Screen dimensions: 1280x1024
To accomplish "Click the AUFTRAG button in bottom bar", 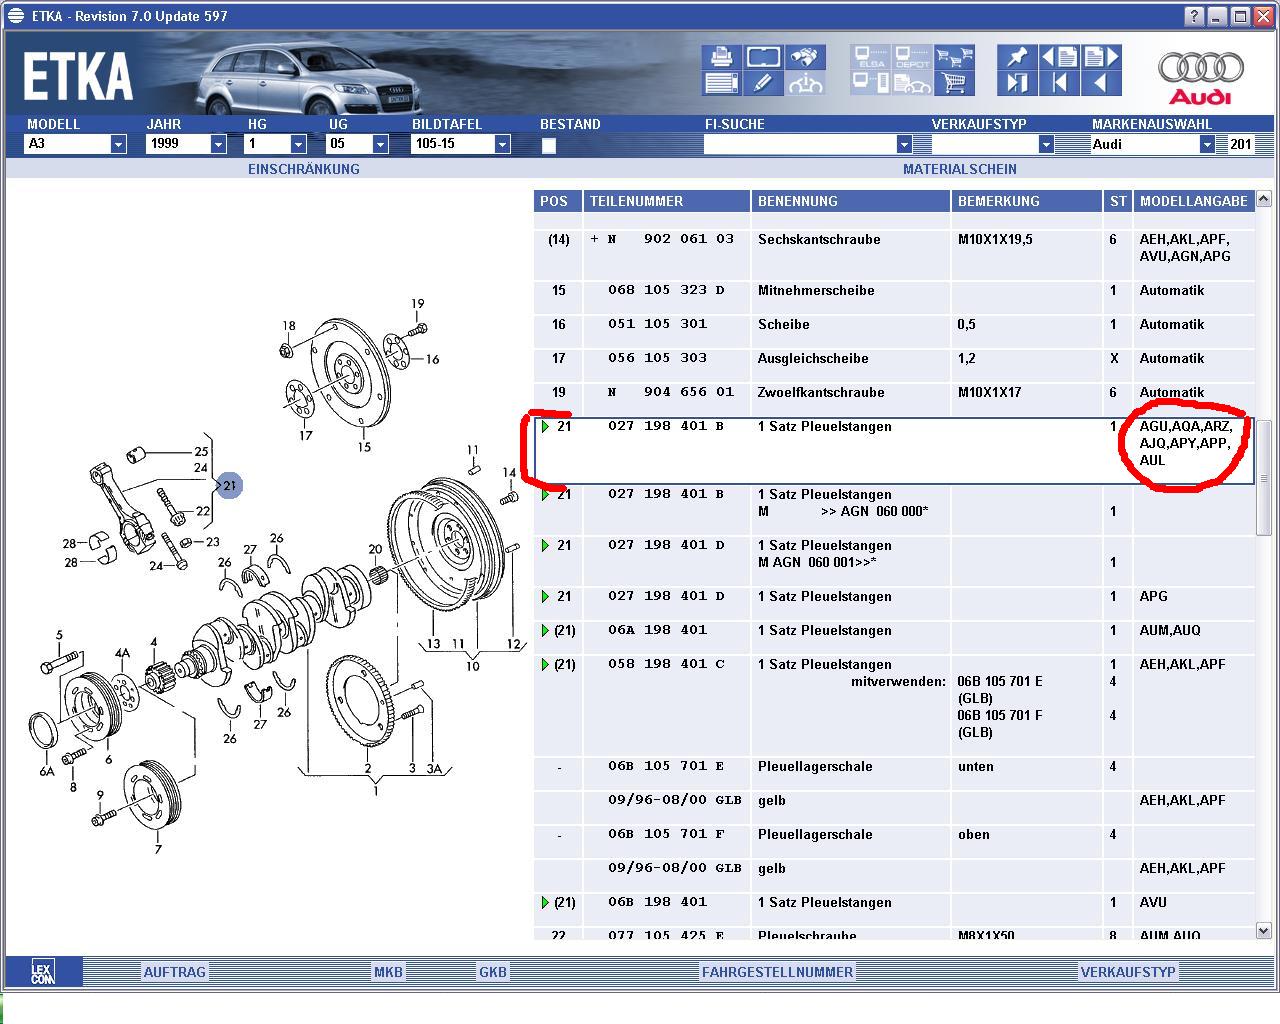I will [x=174, y=972].
